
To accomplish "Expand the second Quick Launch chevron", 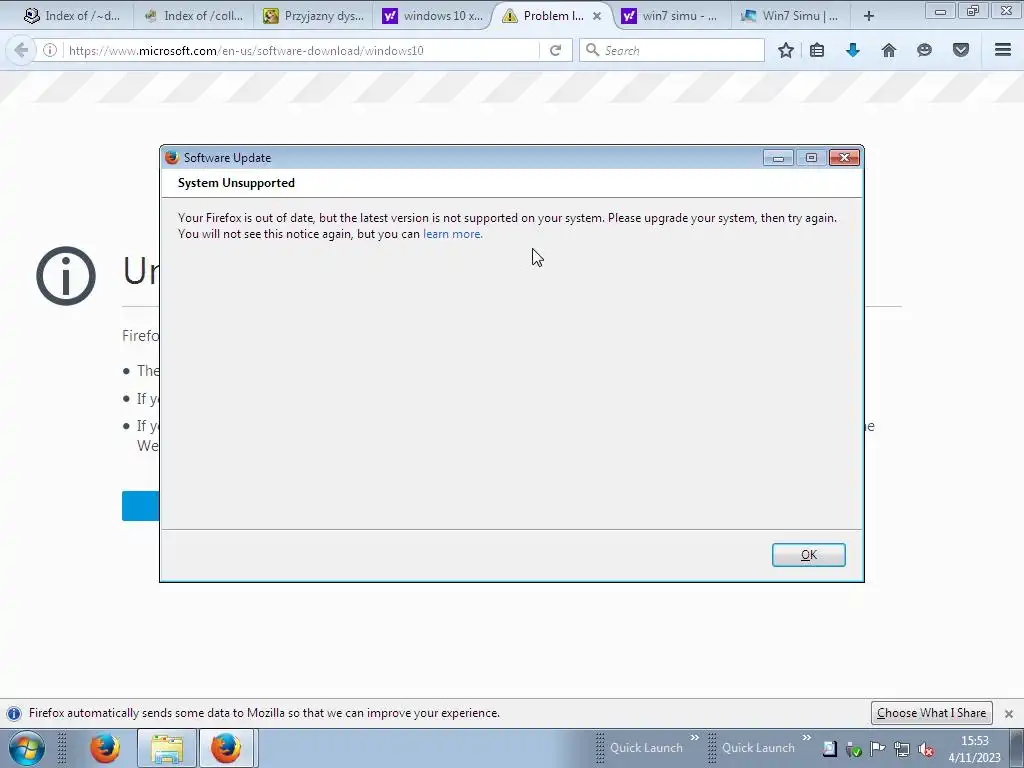I will coord(807,738).
